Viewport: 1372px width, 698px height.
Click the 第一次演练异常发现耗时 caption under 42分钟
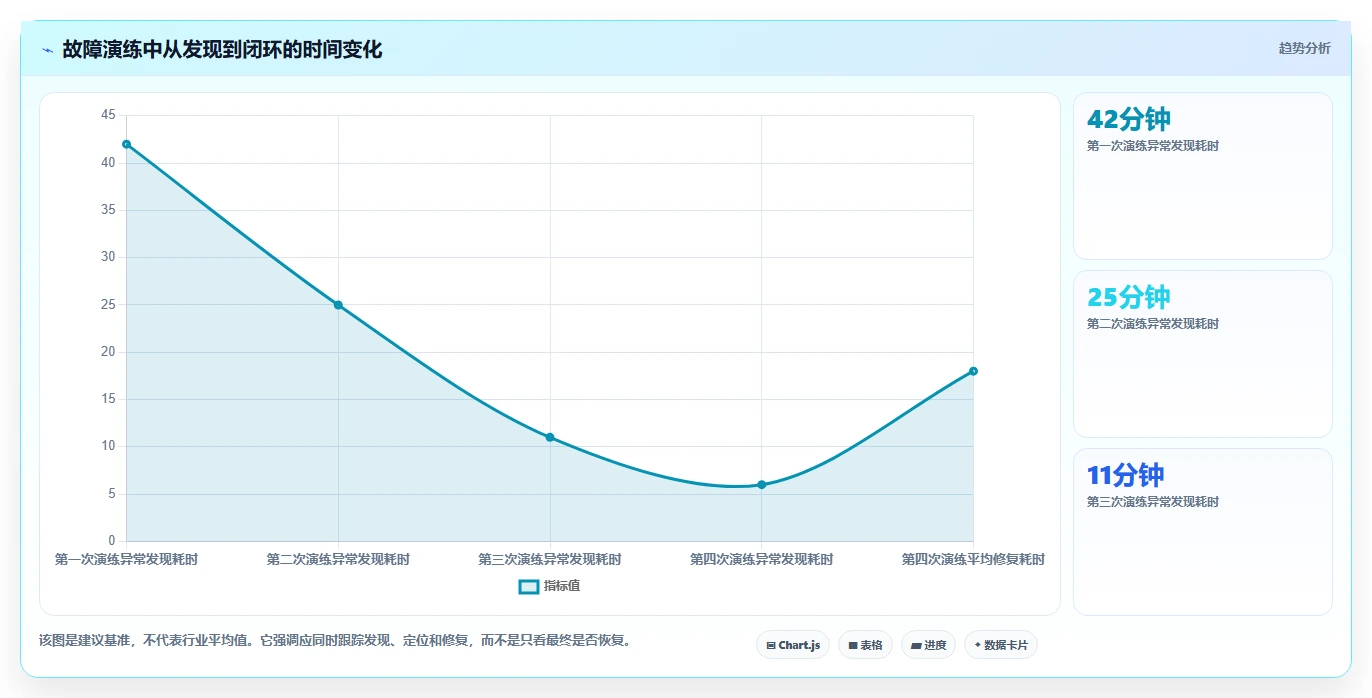click(1153, 146)
